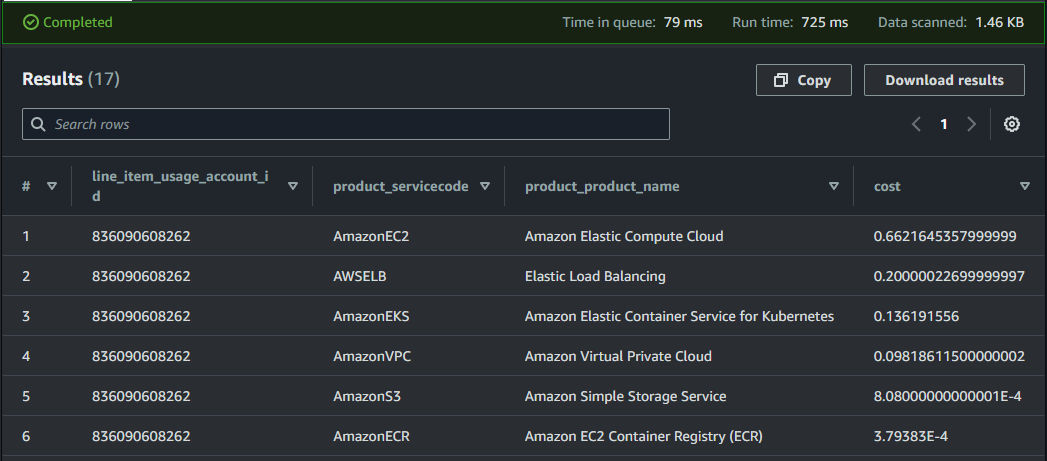Select cost value 0.136191556
This screenshot has height=461, width=1047.
916,316
